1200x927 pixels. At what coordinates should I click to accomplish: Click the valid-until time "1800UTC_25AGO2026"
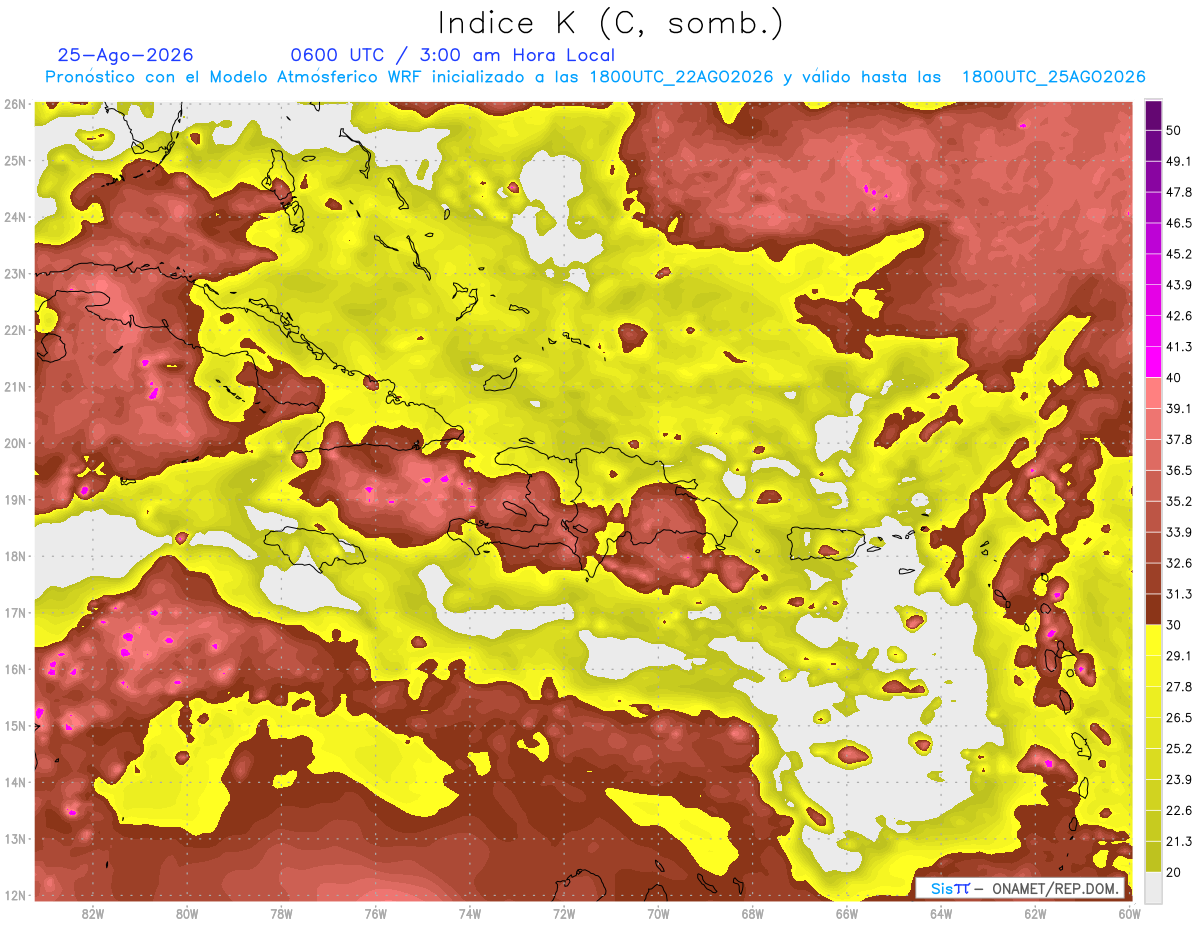[x=1053, y=77]
